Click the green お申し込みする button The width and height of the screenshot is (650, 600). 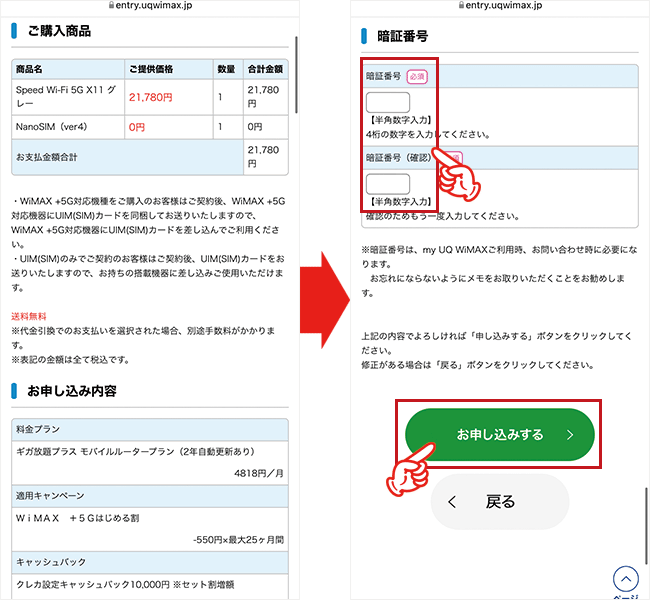[500, 435]
